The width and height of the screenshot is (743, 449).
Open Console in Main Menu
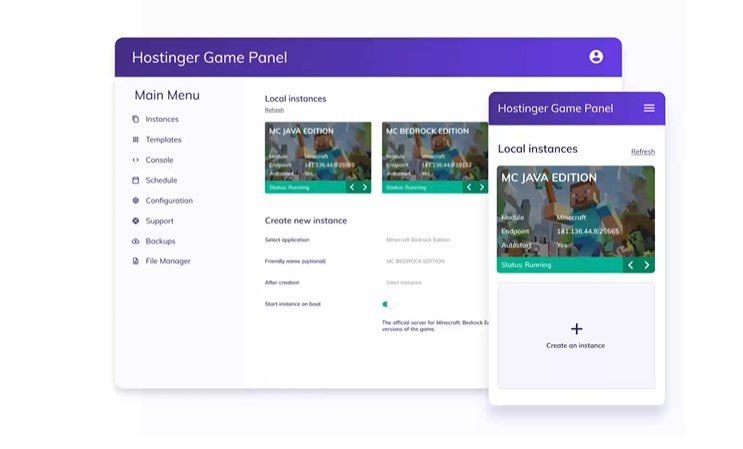pyautogui.click(x=159, y=160)
